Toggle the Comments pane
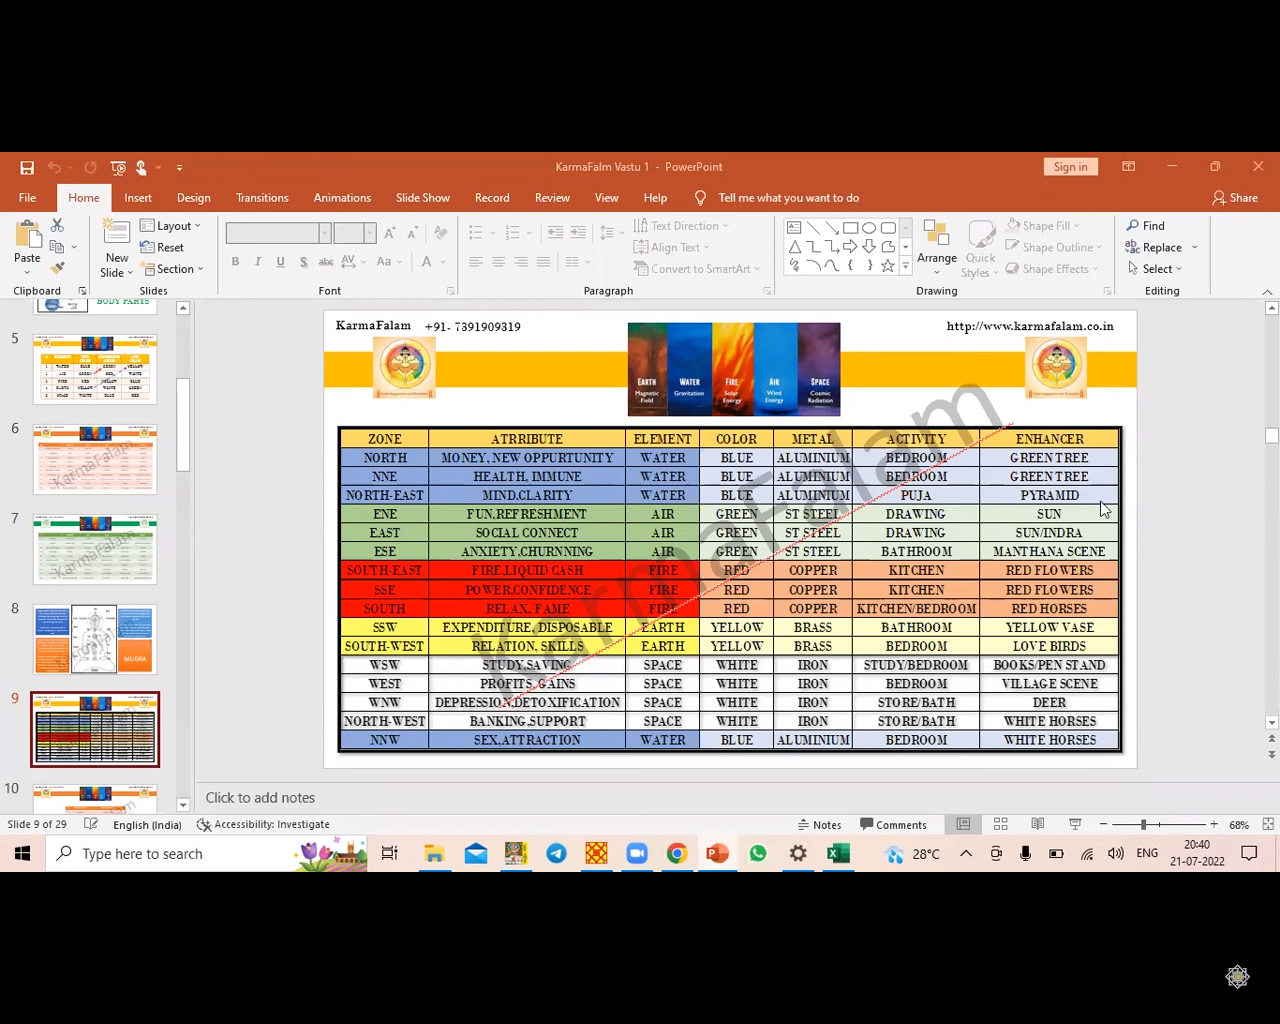Viewport: 1280px width, 1024px height. click(x=893, y=825)
